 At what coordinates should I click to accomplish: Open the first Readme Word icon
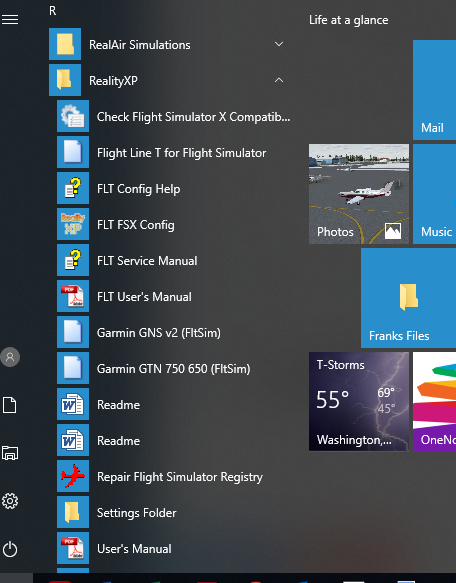tap(73, 404)
